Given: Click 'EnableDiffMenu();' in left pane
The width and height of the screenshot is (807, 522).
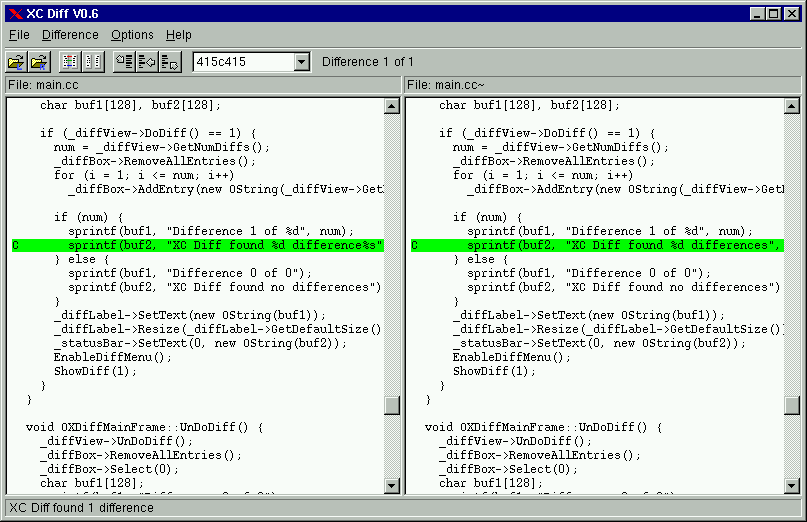Looking at the screenshot, I should tap(113, 357).
